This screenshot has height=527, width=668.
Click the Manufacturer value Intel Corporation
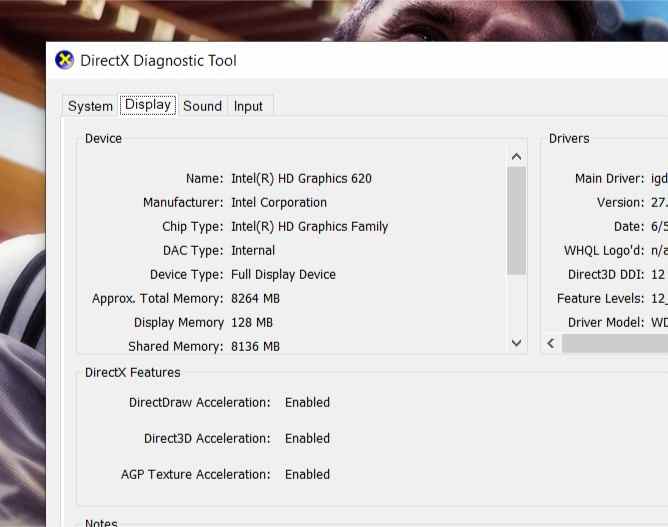pos(279,202)
